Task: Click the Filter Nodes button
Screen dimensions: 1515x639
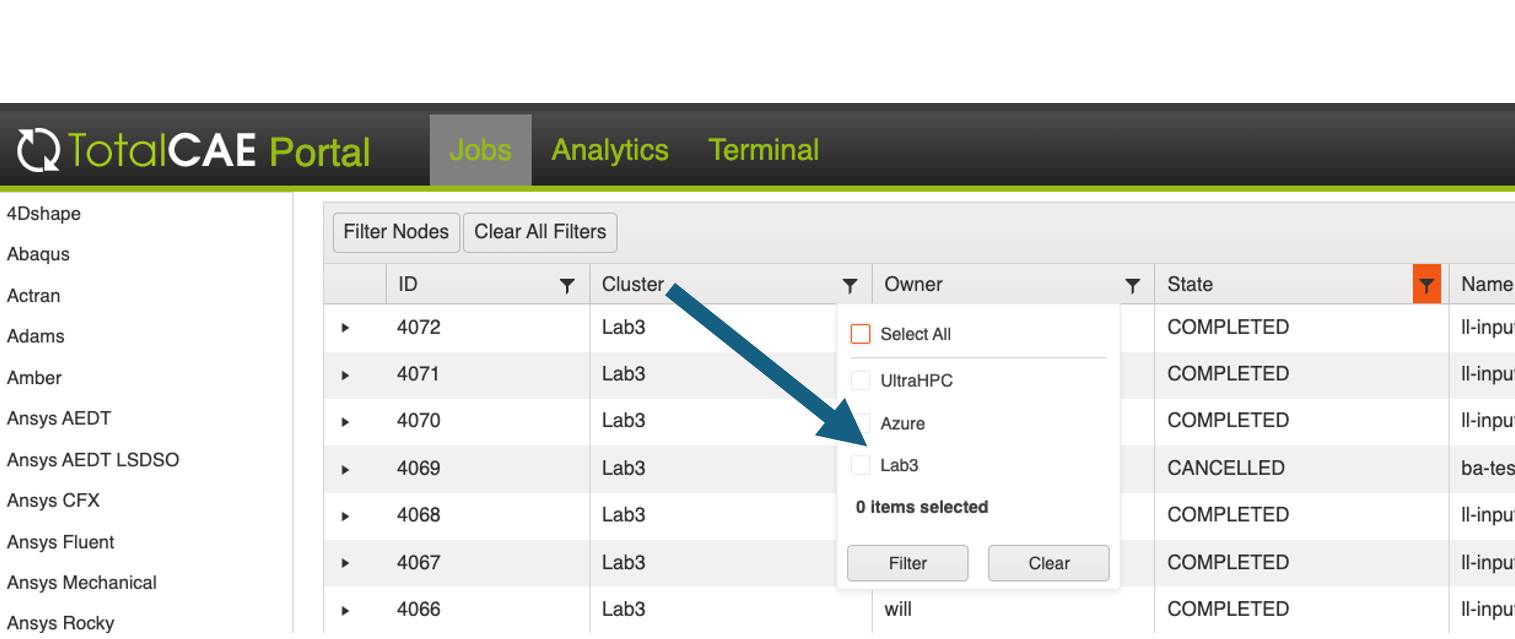Action: pos(396,232)
